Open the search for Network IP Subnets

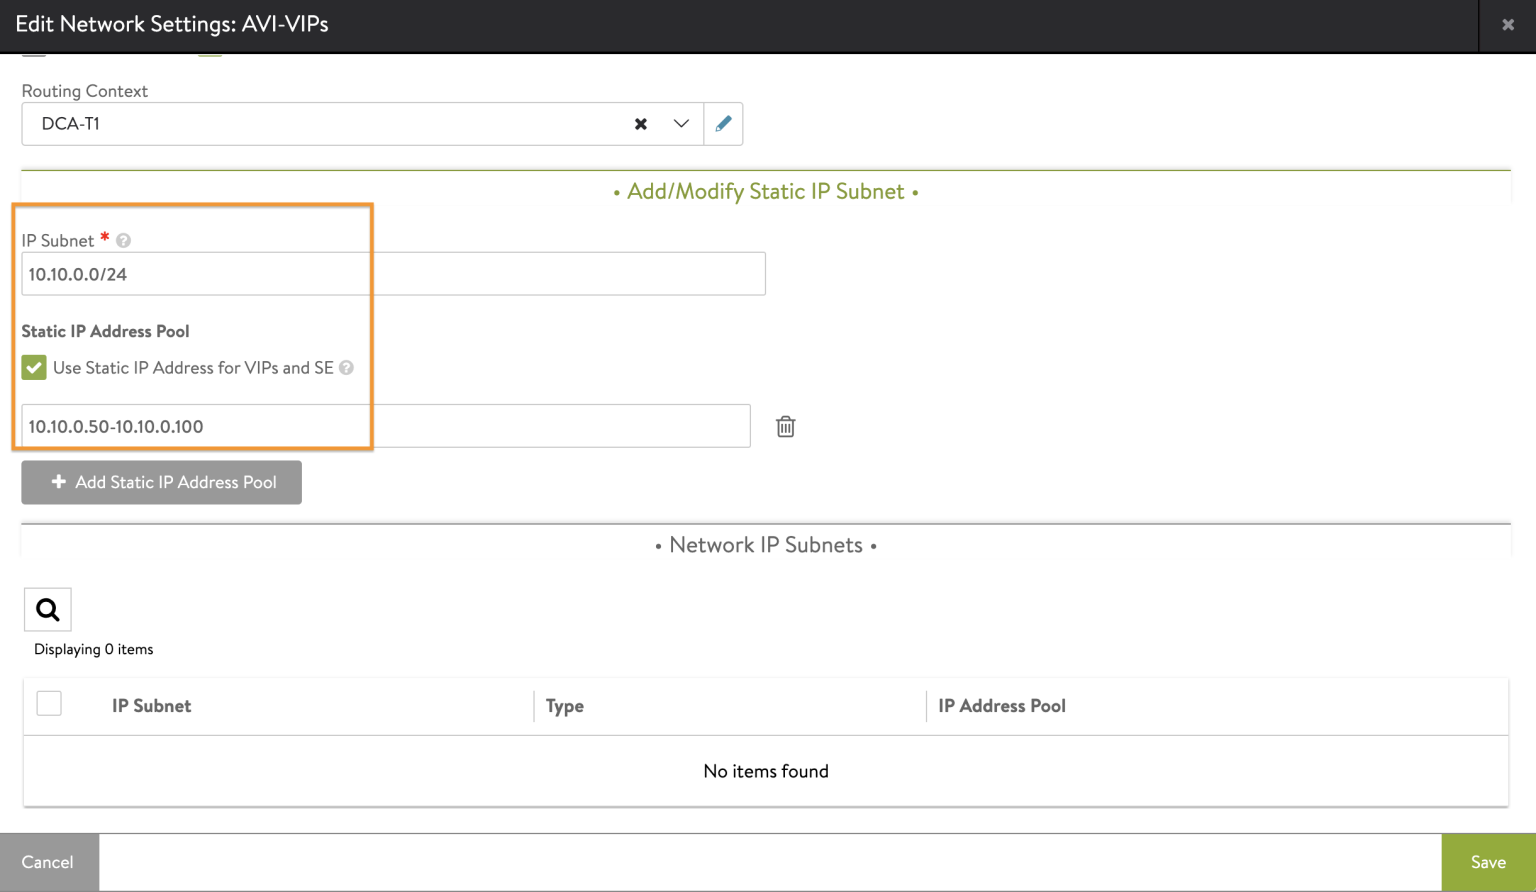47,608
